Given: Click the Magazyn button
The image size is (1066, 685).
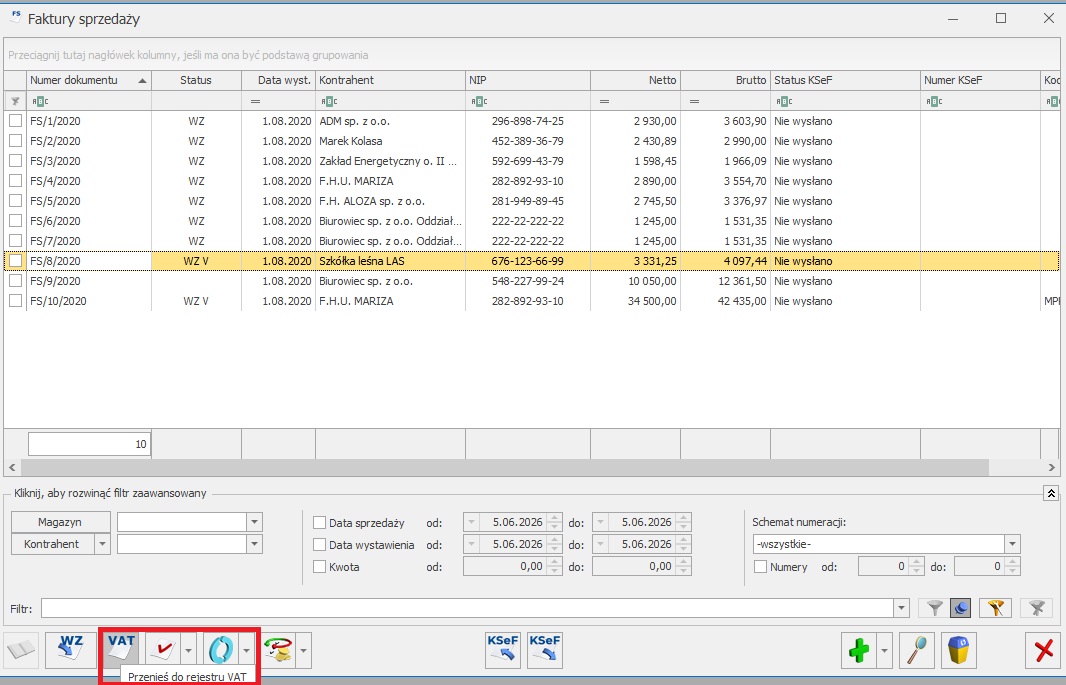Looking at the screenshot, I should coord(61,522).
